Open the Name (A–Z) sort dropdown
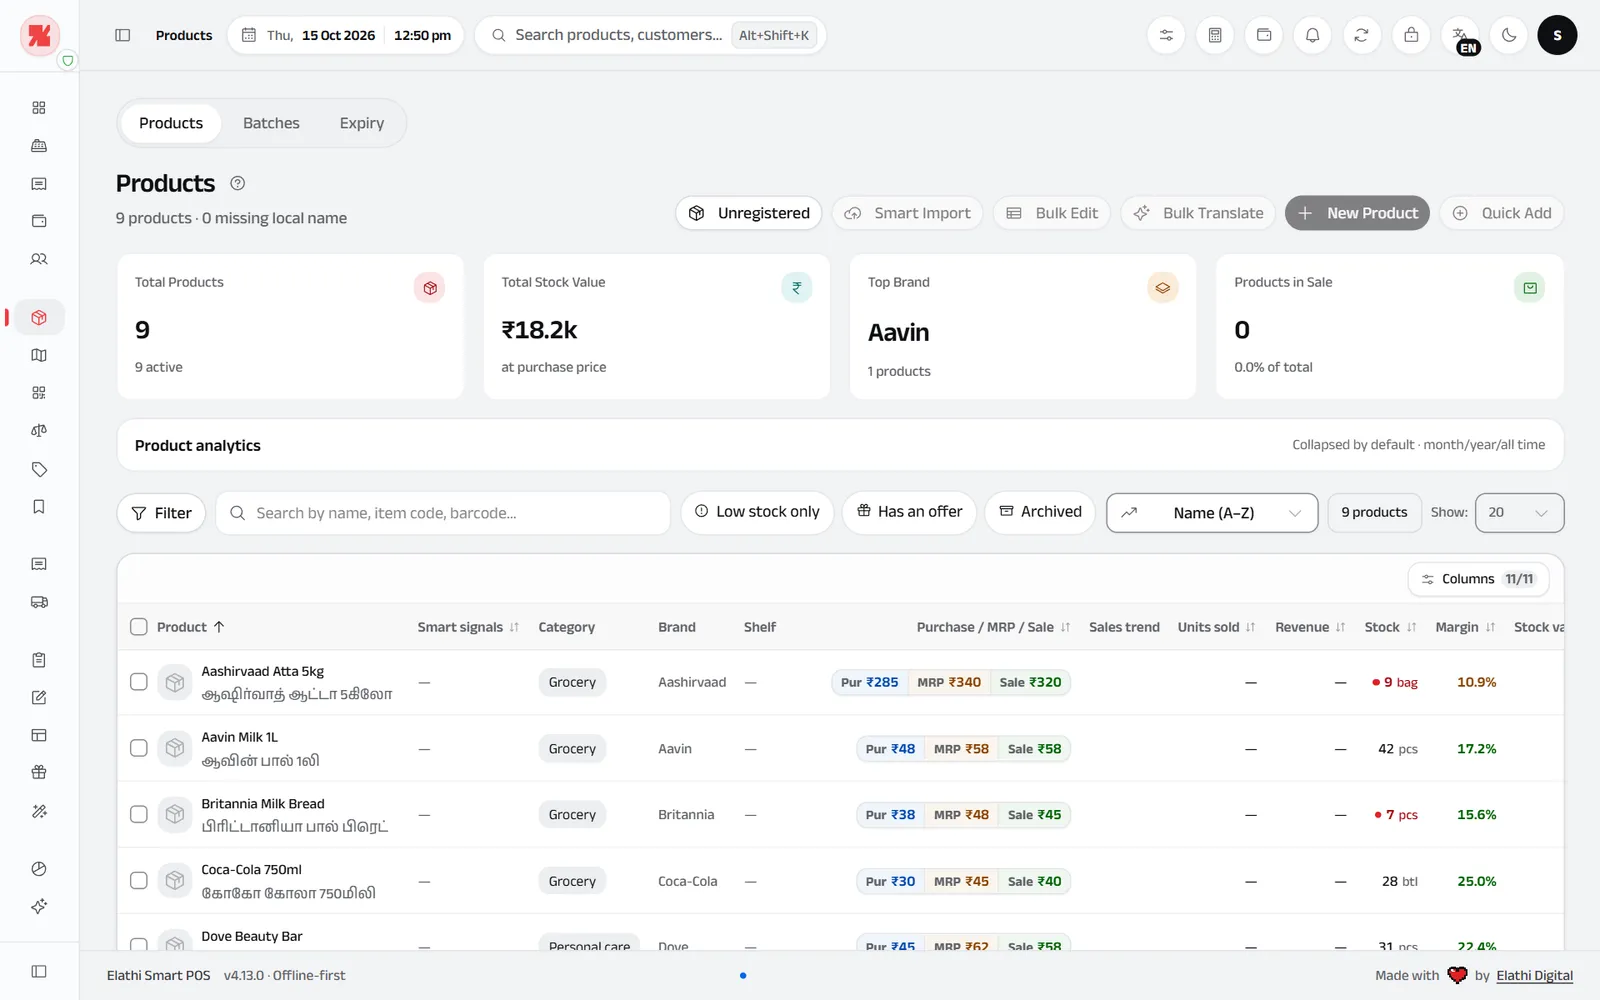 pos(1212,513)
